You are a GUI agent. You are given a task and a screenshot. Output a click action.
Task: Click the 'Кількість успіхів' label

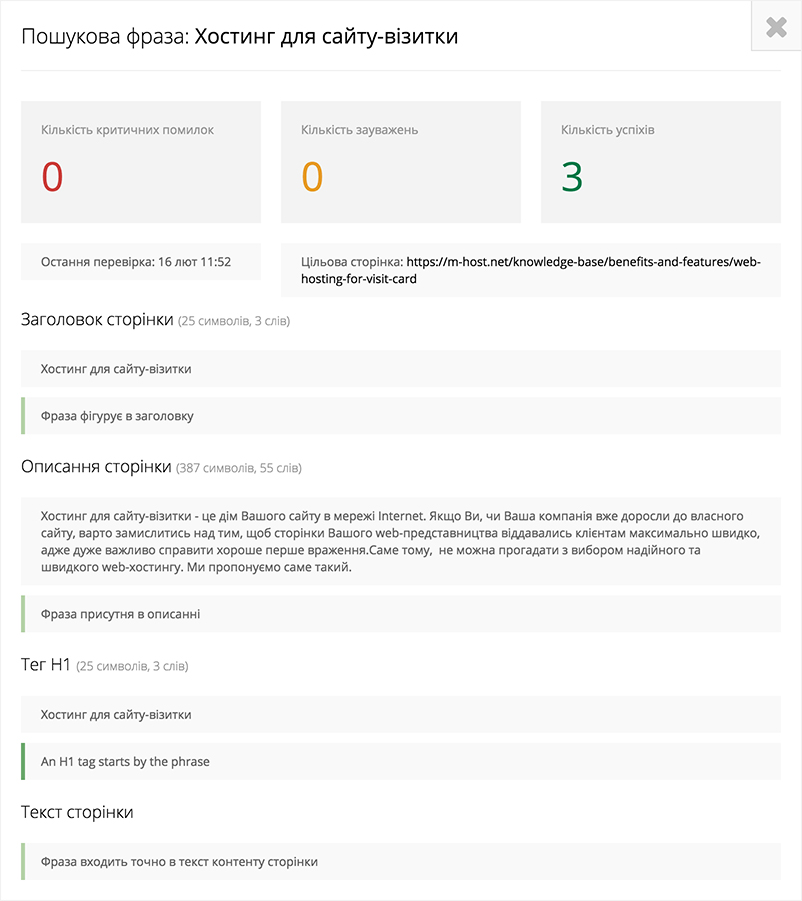(608, 130)
